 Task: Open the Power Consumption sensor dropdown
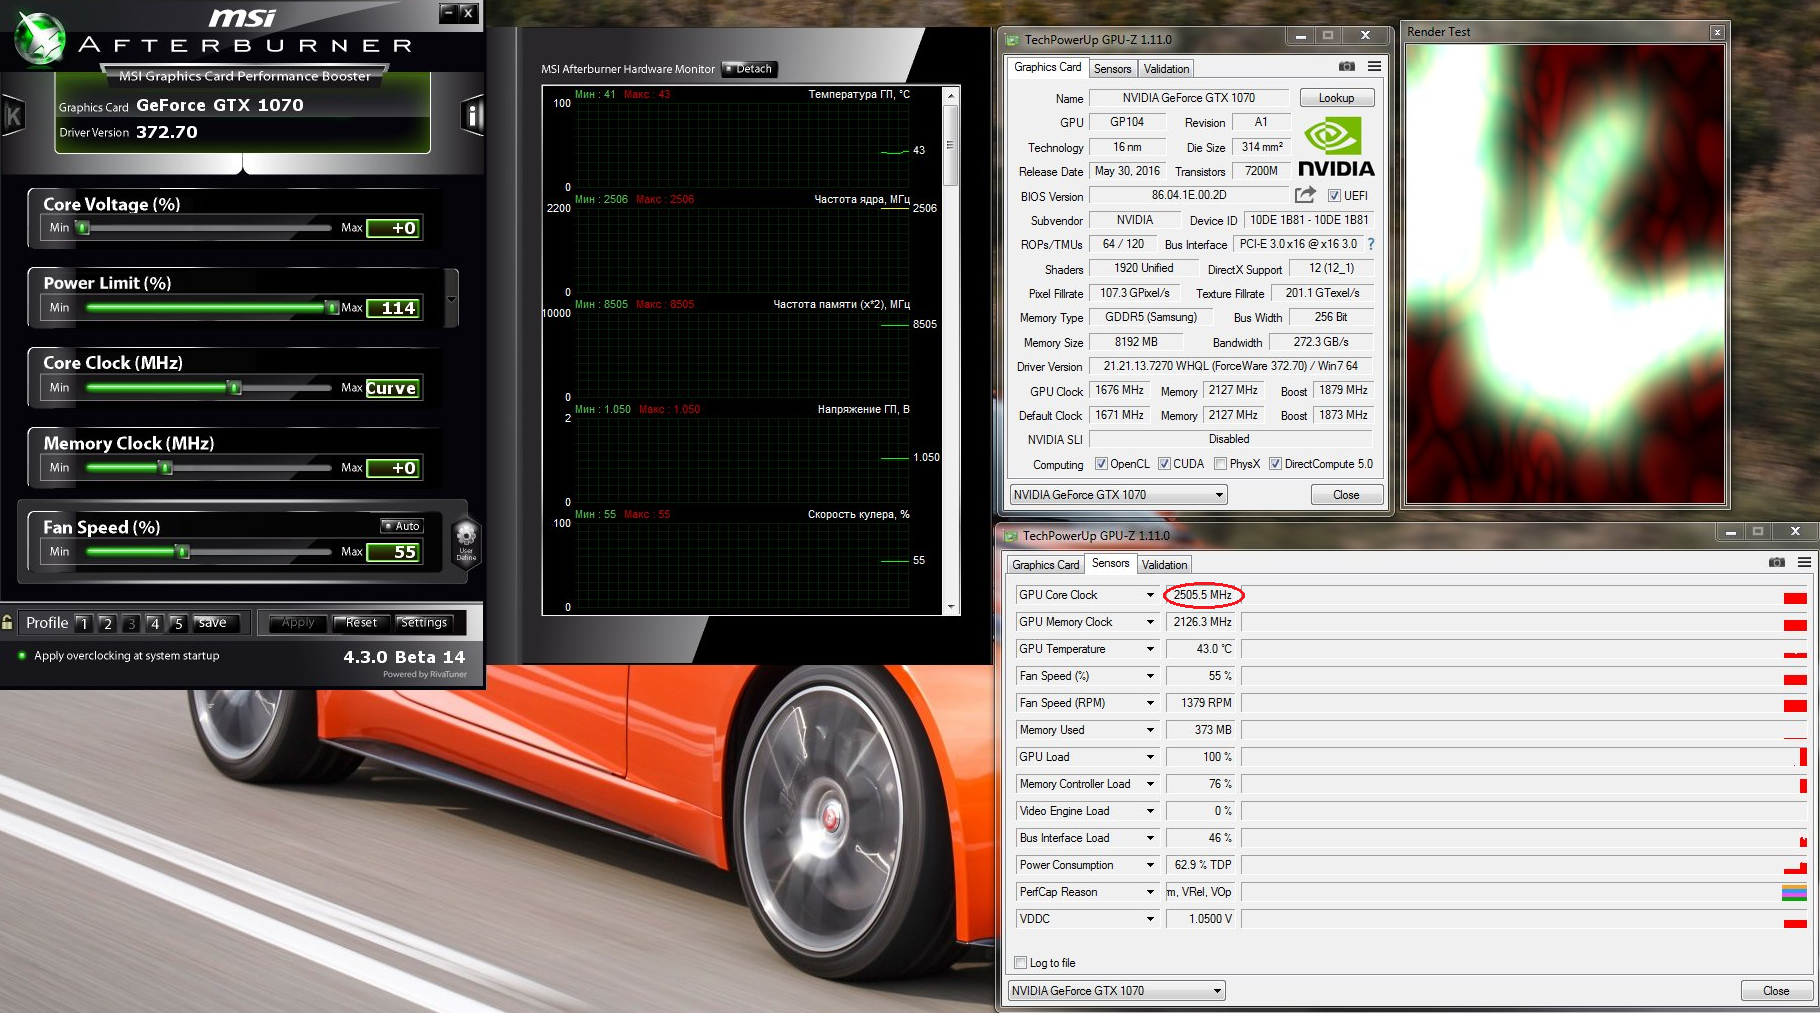pos(1150,865)
